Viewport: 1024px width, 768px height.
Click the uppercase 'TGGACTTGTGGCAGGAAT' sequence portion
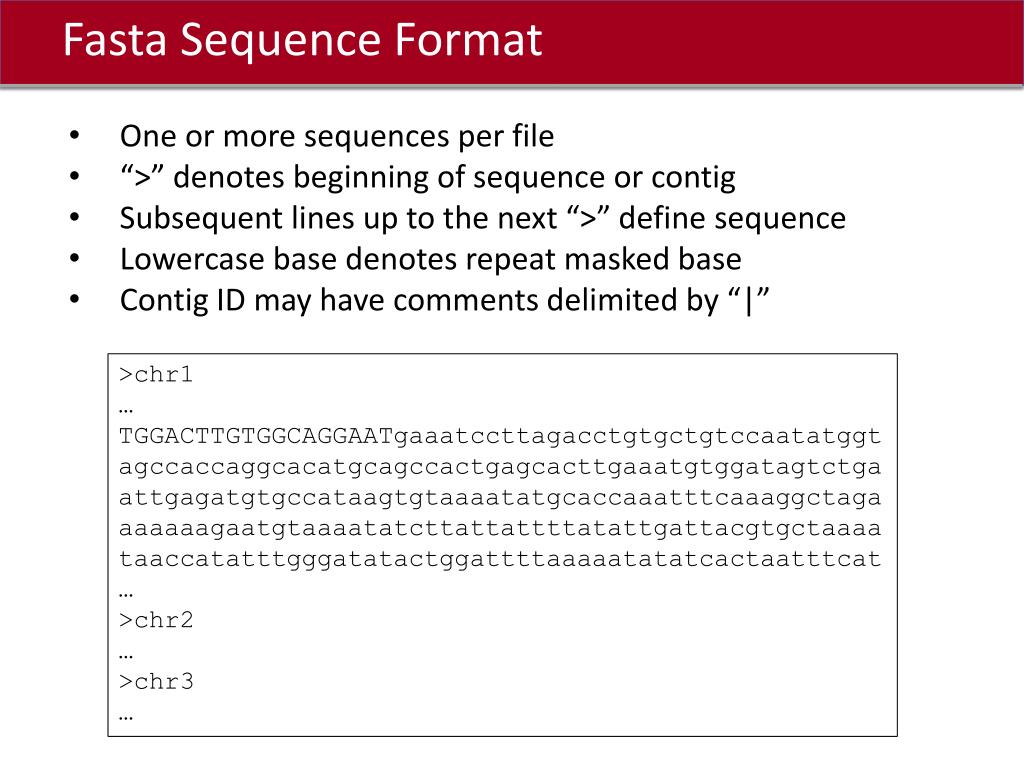coord(256,436)
